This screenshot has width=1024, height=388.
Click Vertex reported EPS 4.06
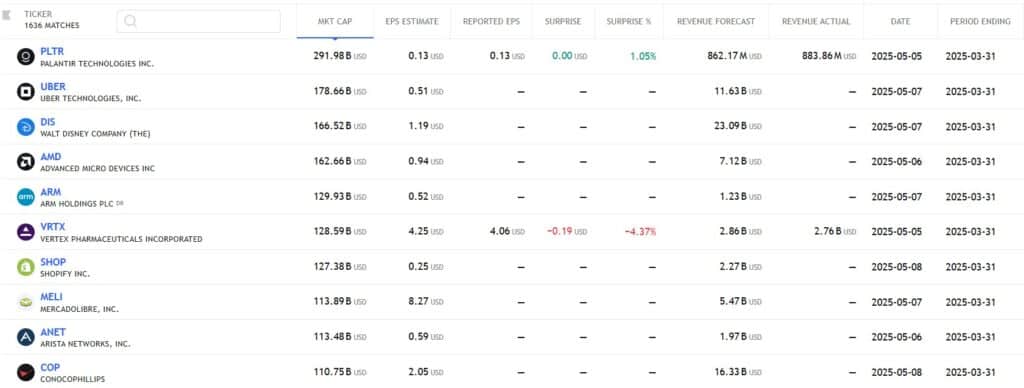[507, 231]
